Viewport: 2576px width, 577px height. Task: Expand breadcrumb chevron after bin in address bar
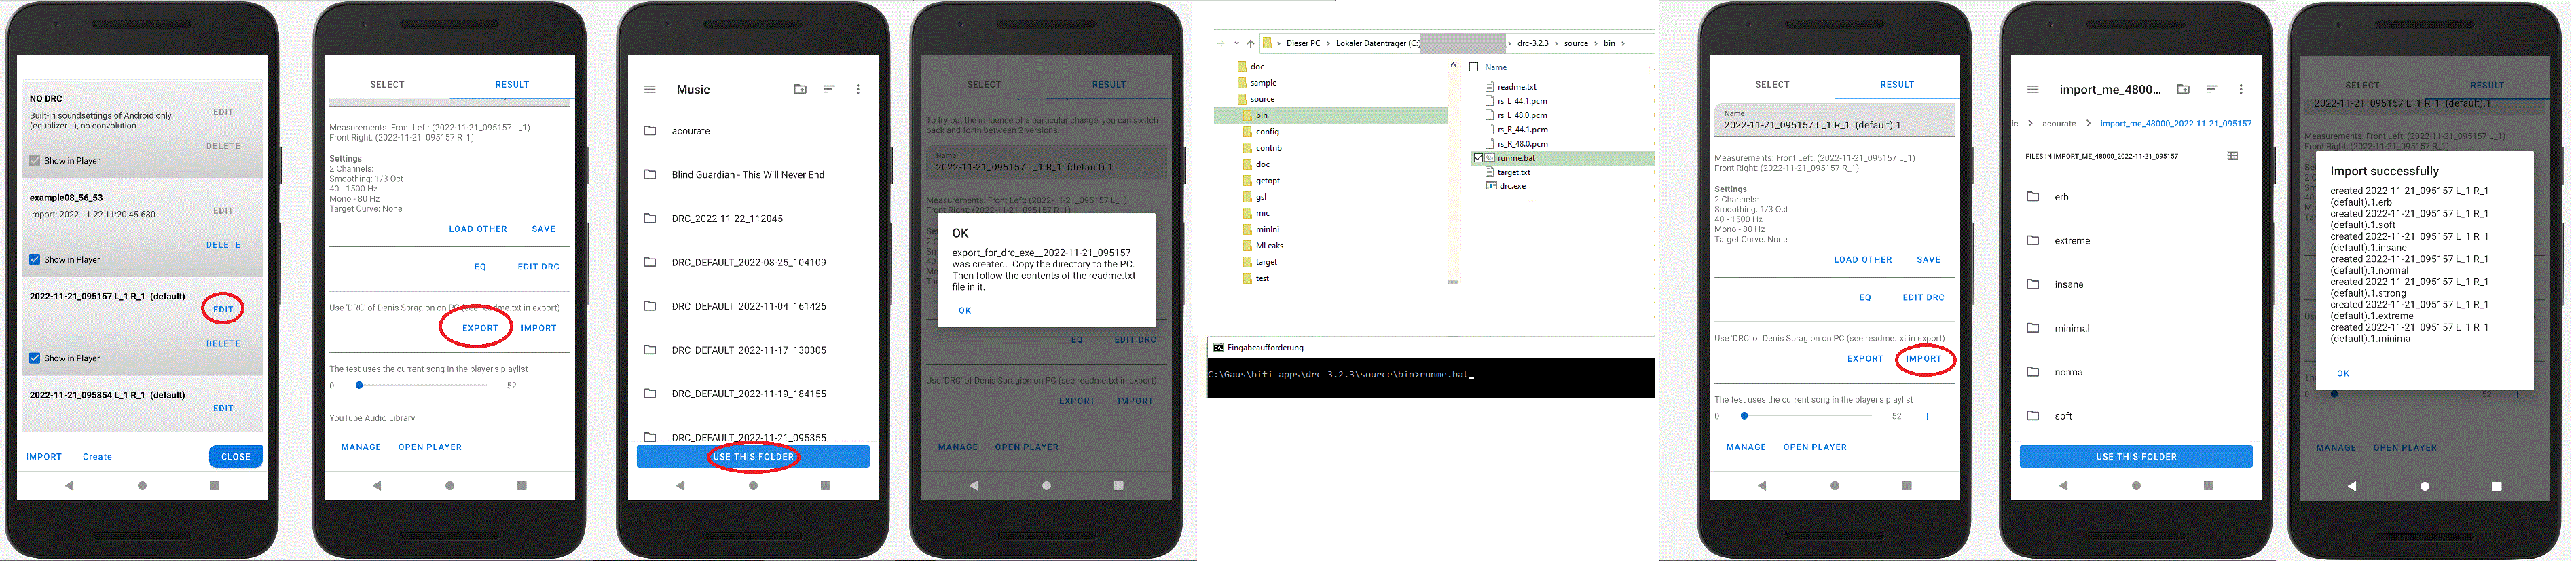(1623, 44)
